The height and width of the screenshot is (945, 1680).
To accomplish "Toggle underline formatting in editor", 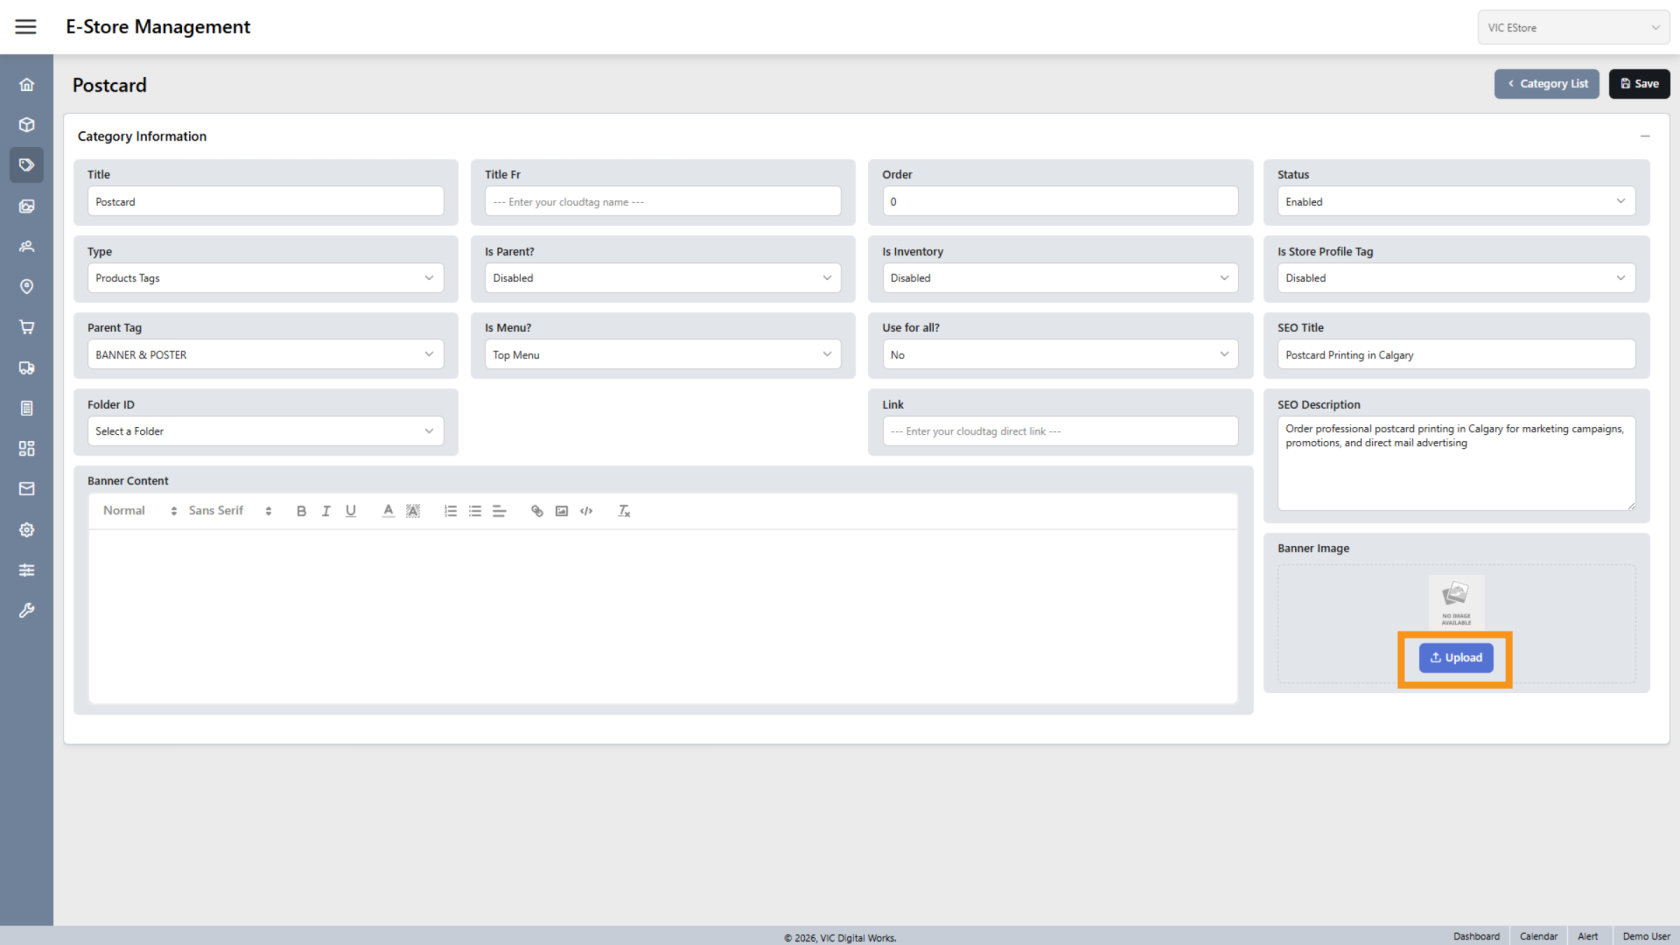I will pos(351,511).
